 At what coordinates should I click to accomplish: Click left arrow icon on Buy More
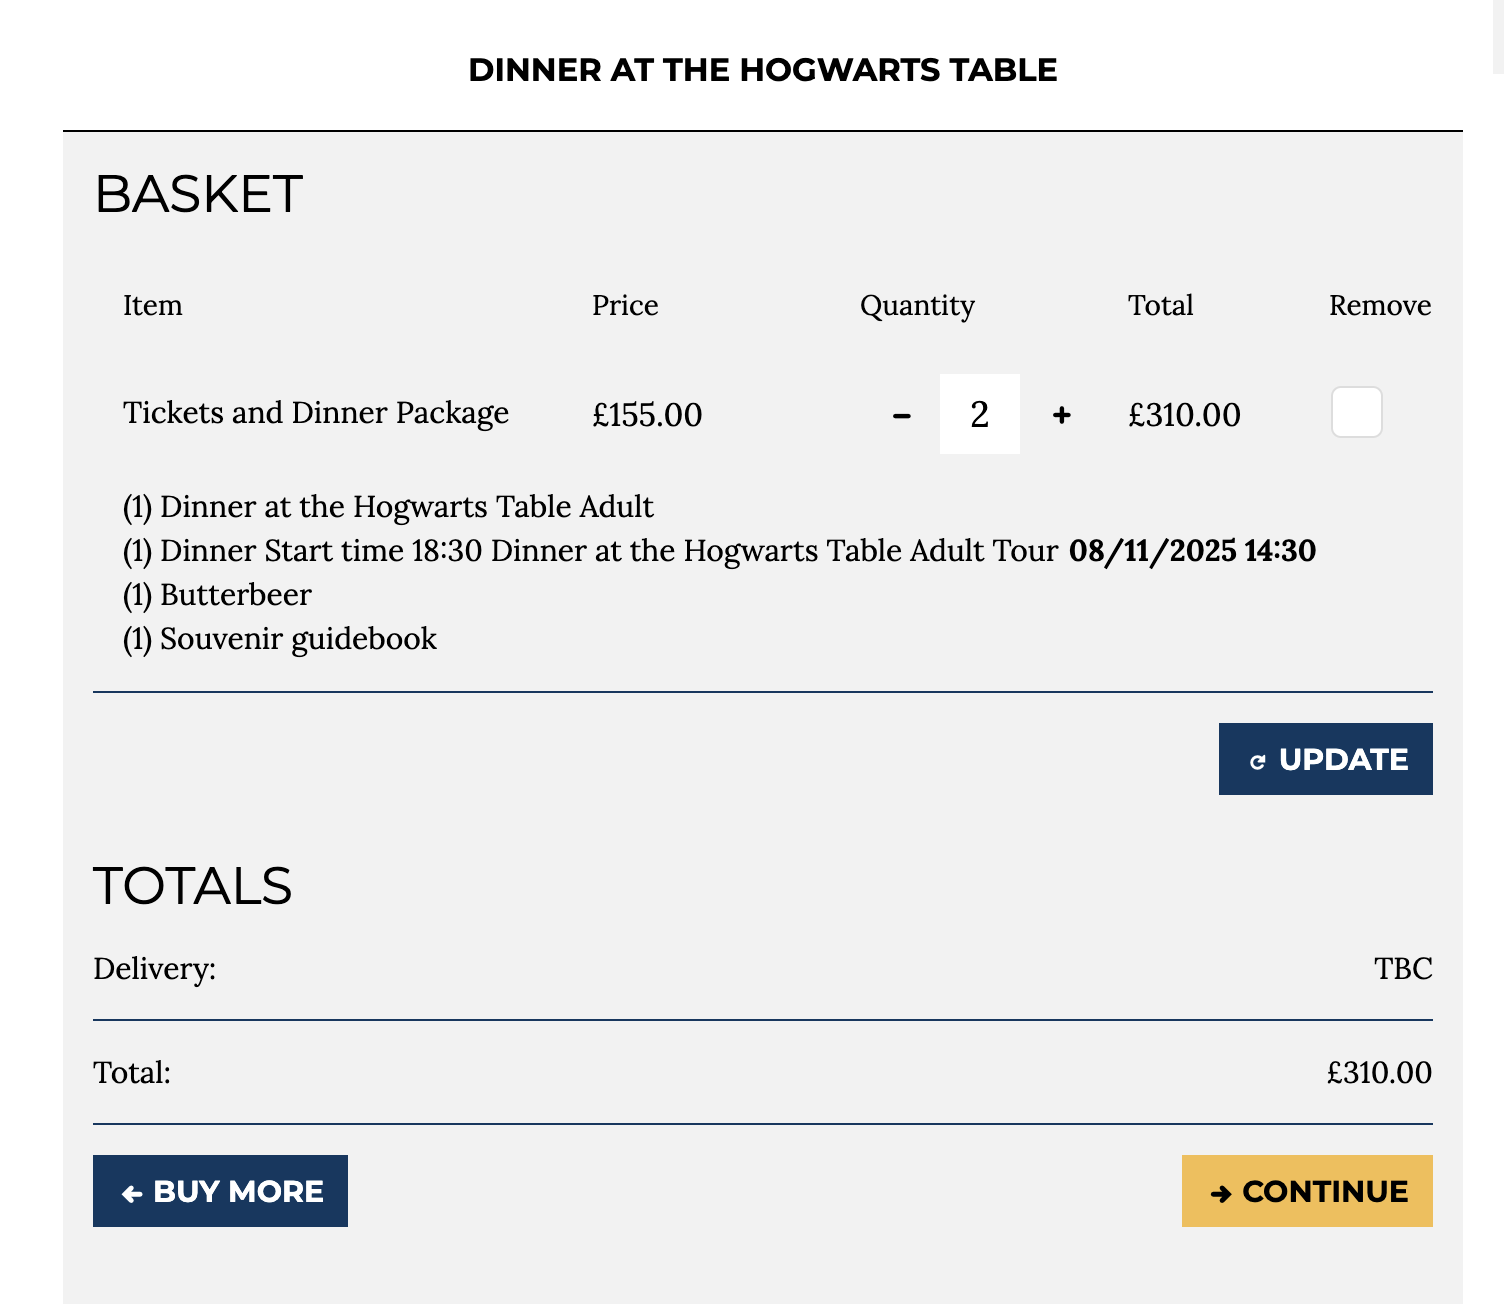132,1193
